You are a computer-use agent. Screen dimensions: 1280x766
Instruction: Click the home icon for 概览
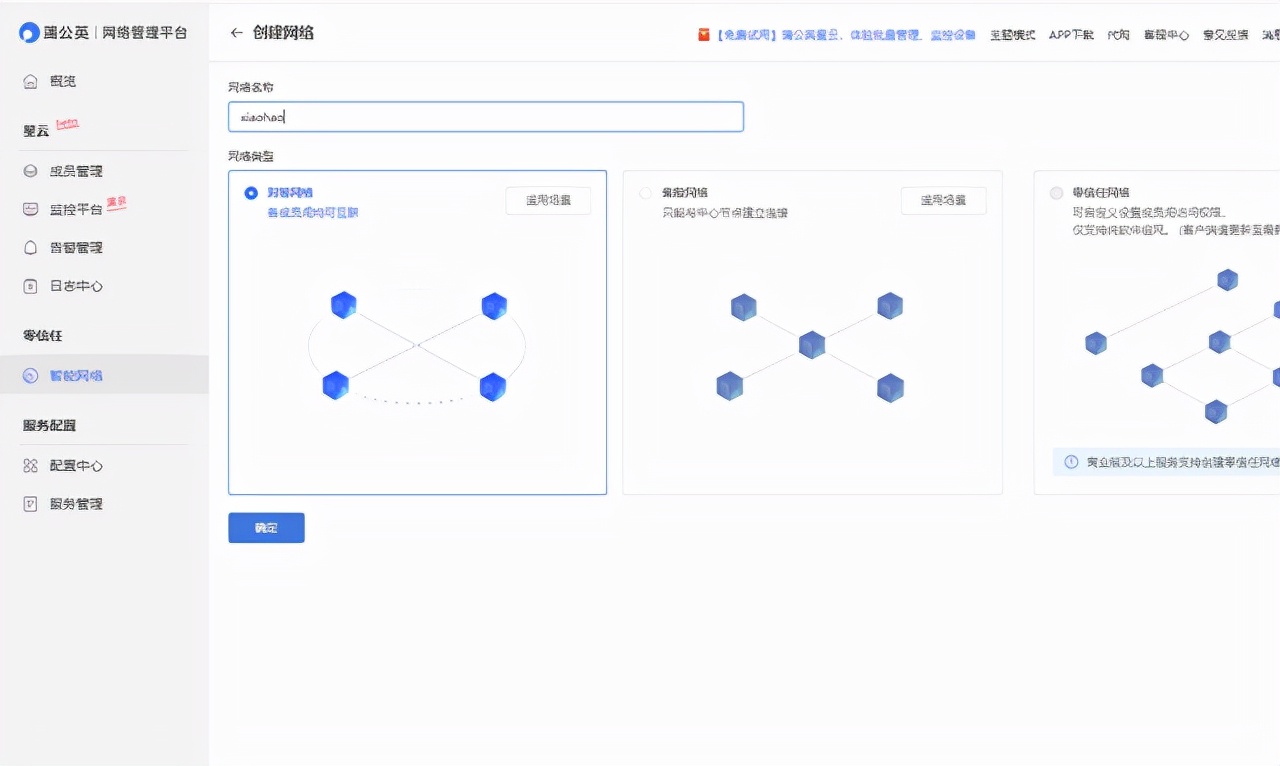pyautogui.click(x=31, y=81)
